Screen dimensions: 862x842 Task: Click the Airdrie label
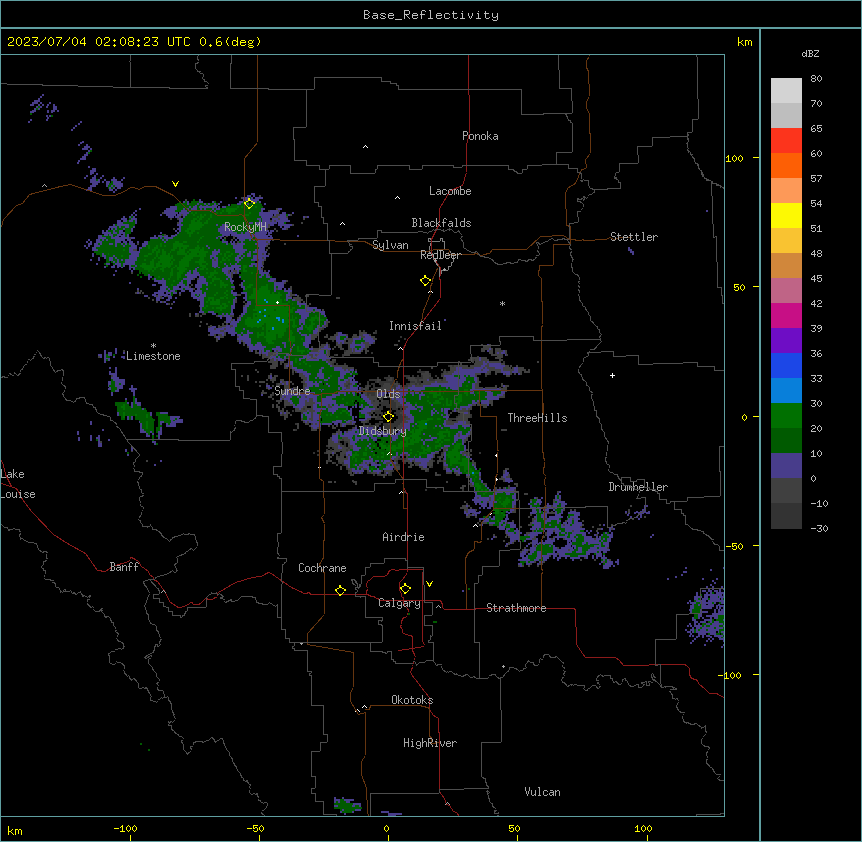[403, 537]
